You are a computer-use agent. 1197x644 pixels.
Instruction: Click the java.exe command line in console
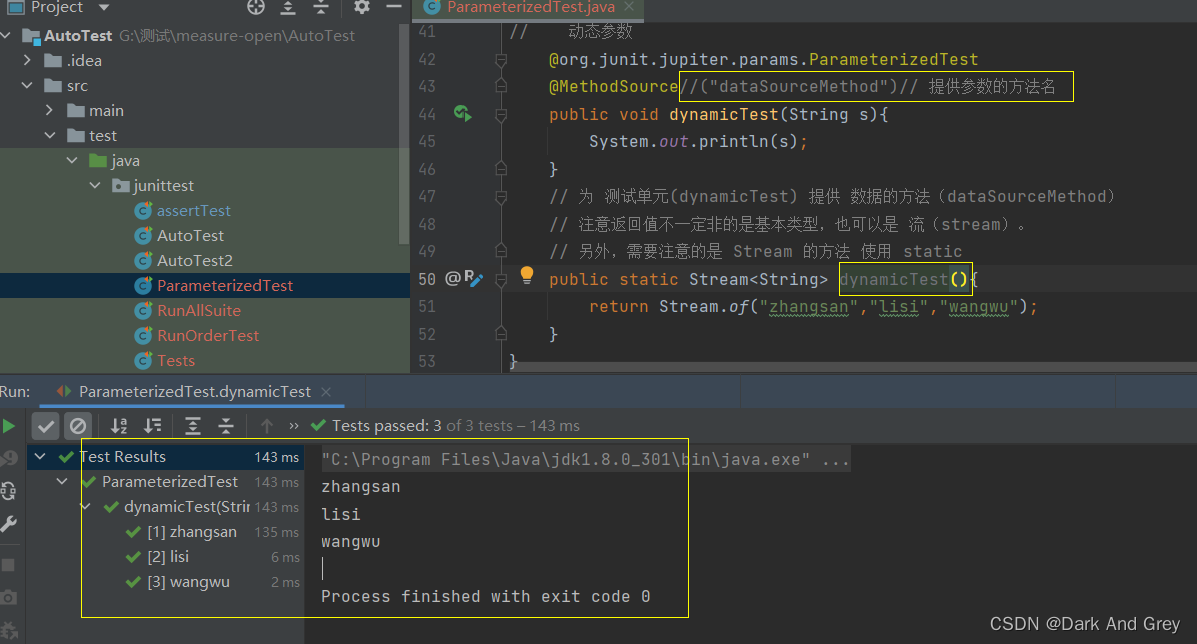point(586,459)
